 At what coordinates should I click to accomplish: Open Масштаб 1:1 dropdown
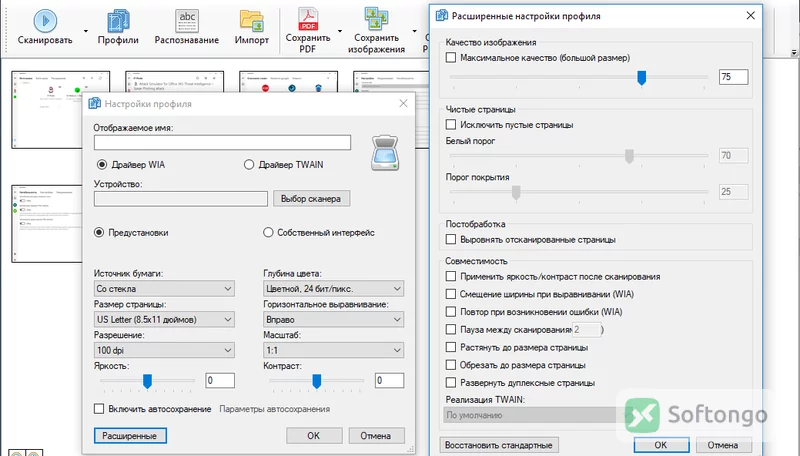tap(334, 350)
